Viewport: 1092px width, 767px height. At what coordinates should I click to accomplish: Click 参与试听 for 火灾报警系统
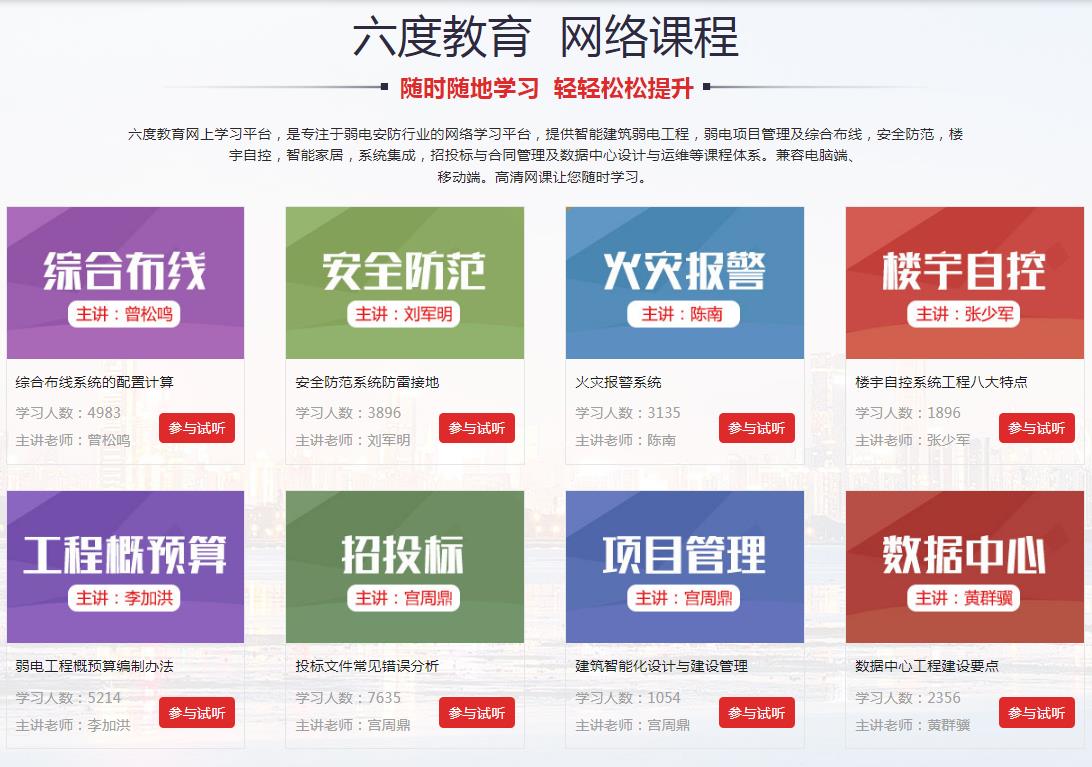coord(757,428)
